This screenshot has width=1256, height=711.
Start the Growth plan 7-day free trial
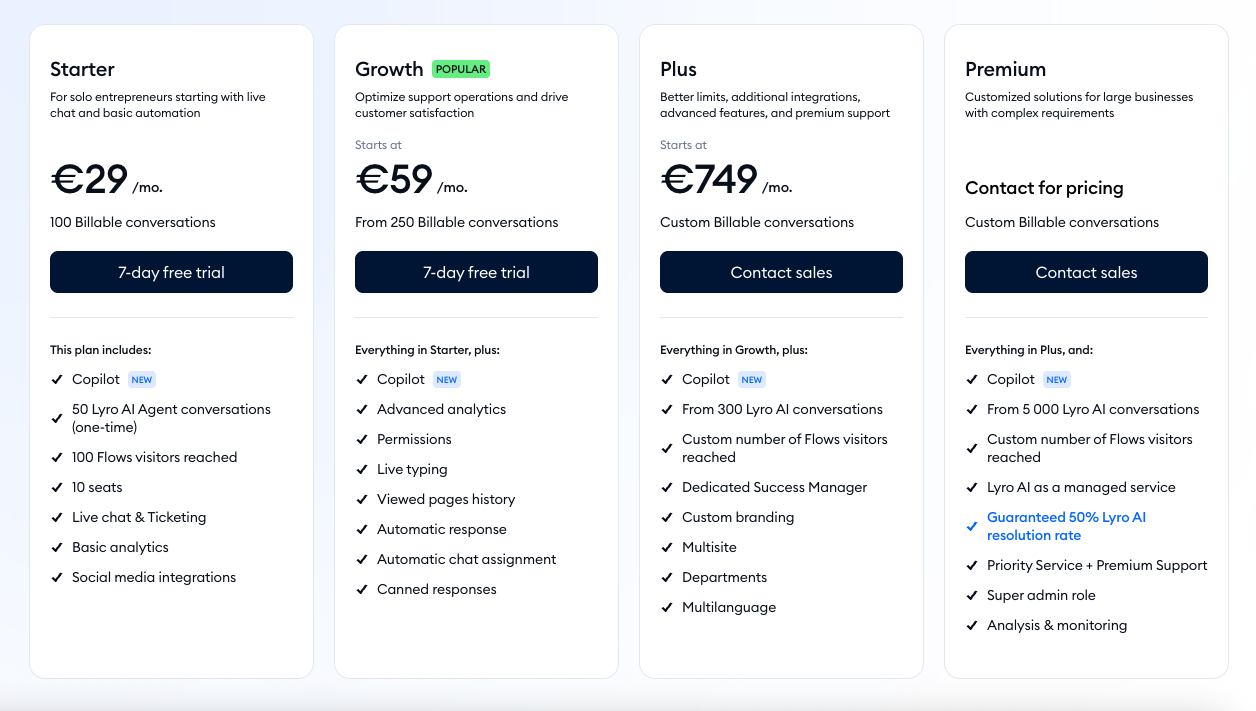pos(476,272)
